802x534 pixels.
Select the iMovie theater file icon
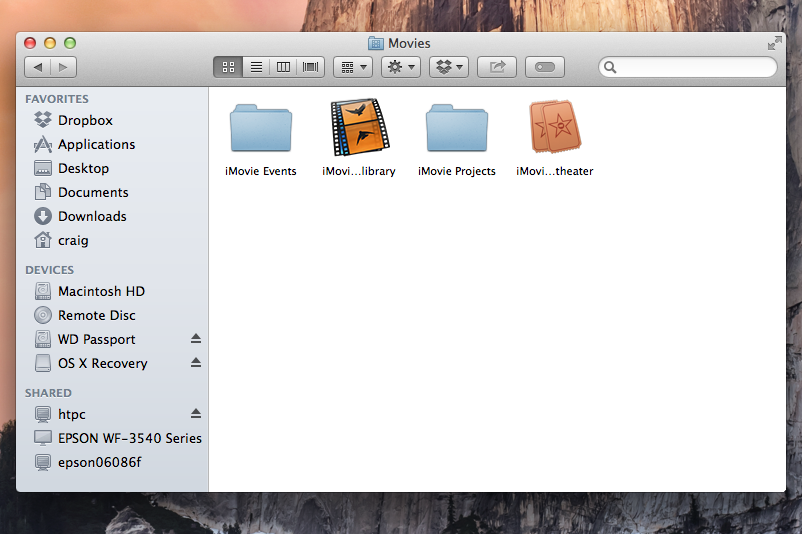555,127
